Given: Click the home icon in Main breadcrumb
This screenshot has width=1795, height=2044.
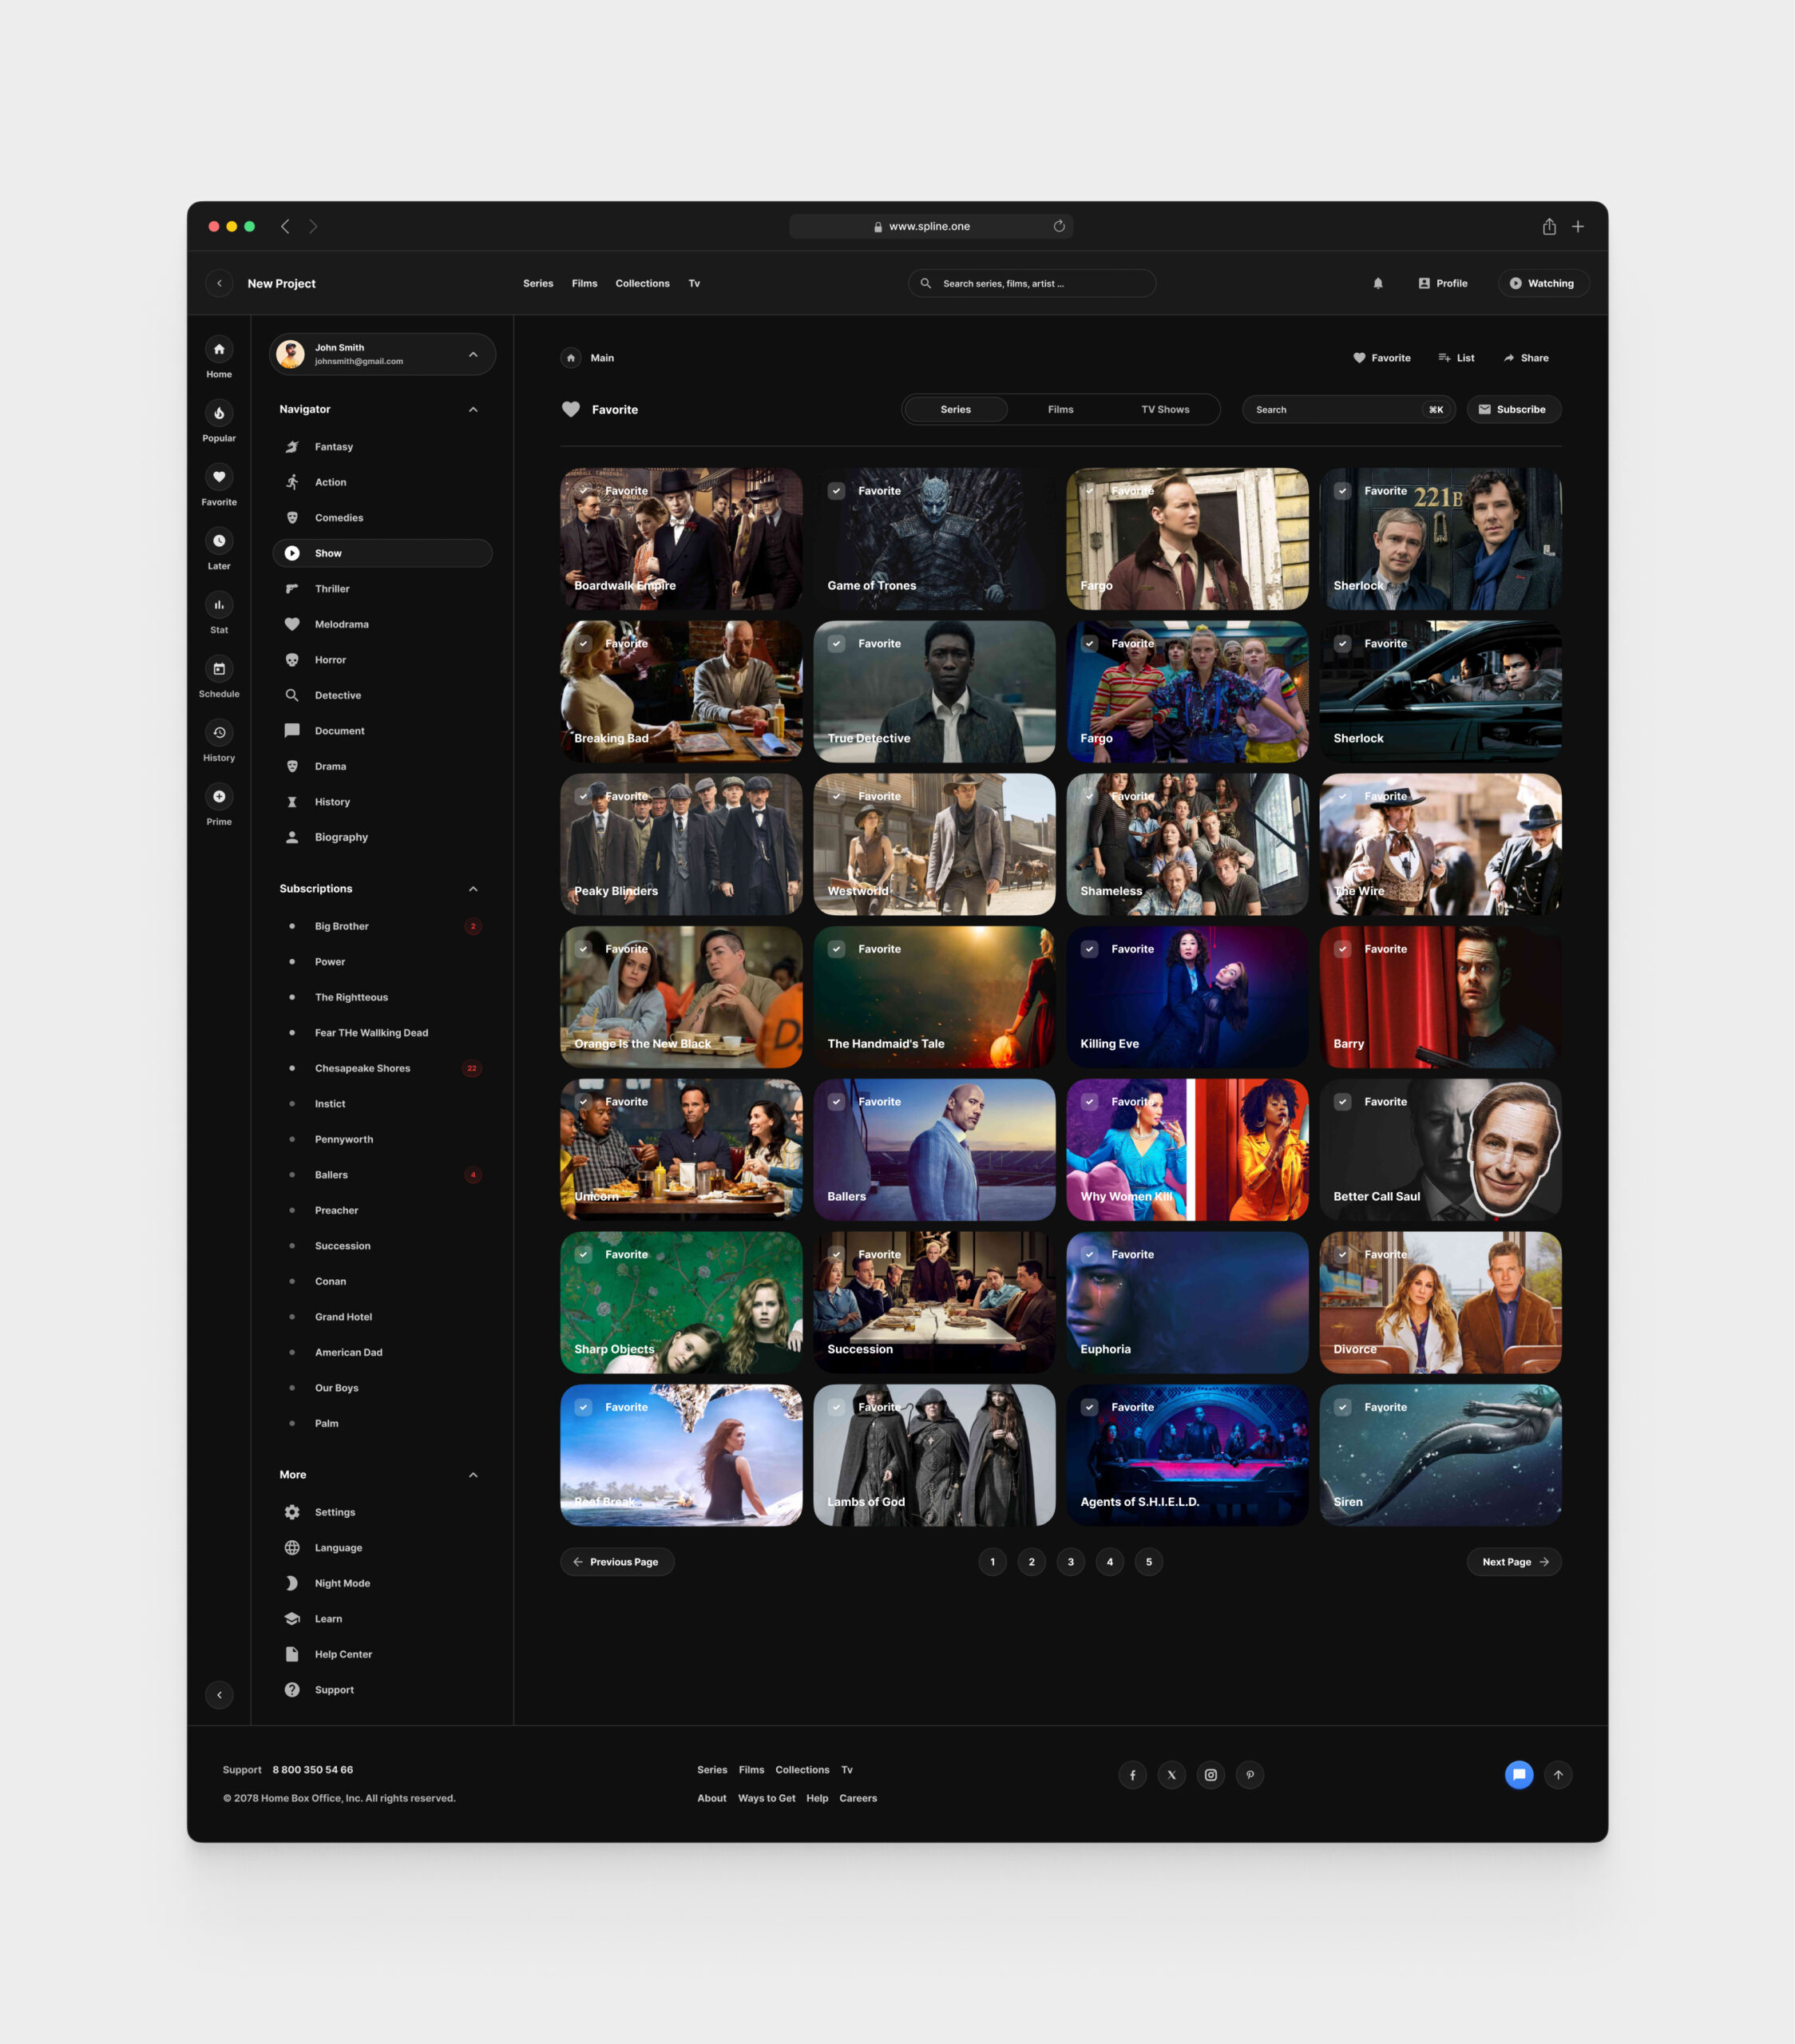Looking at the screenshot, I should (571, 358).
